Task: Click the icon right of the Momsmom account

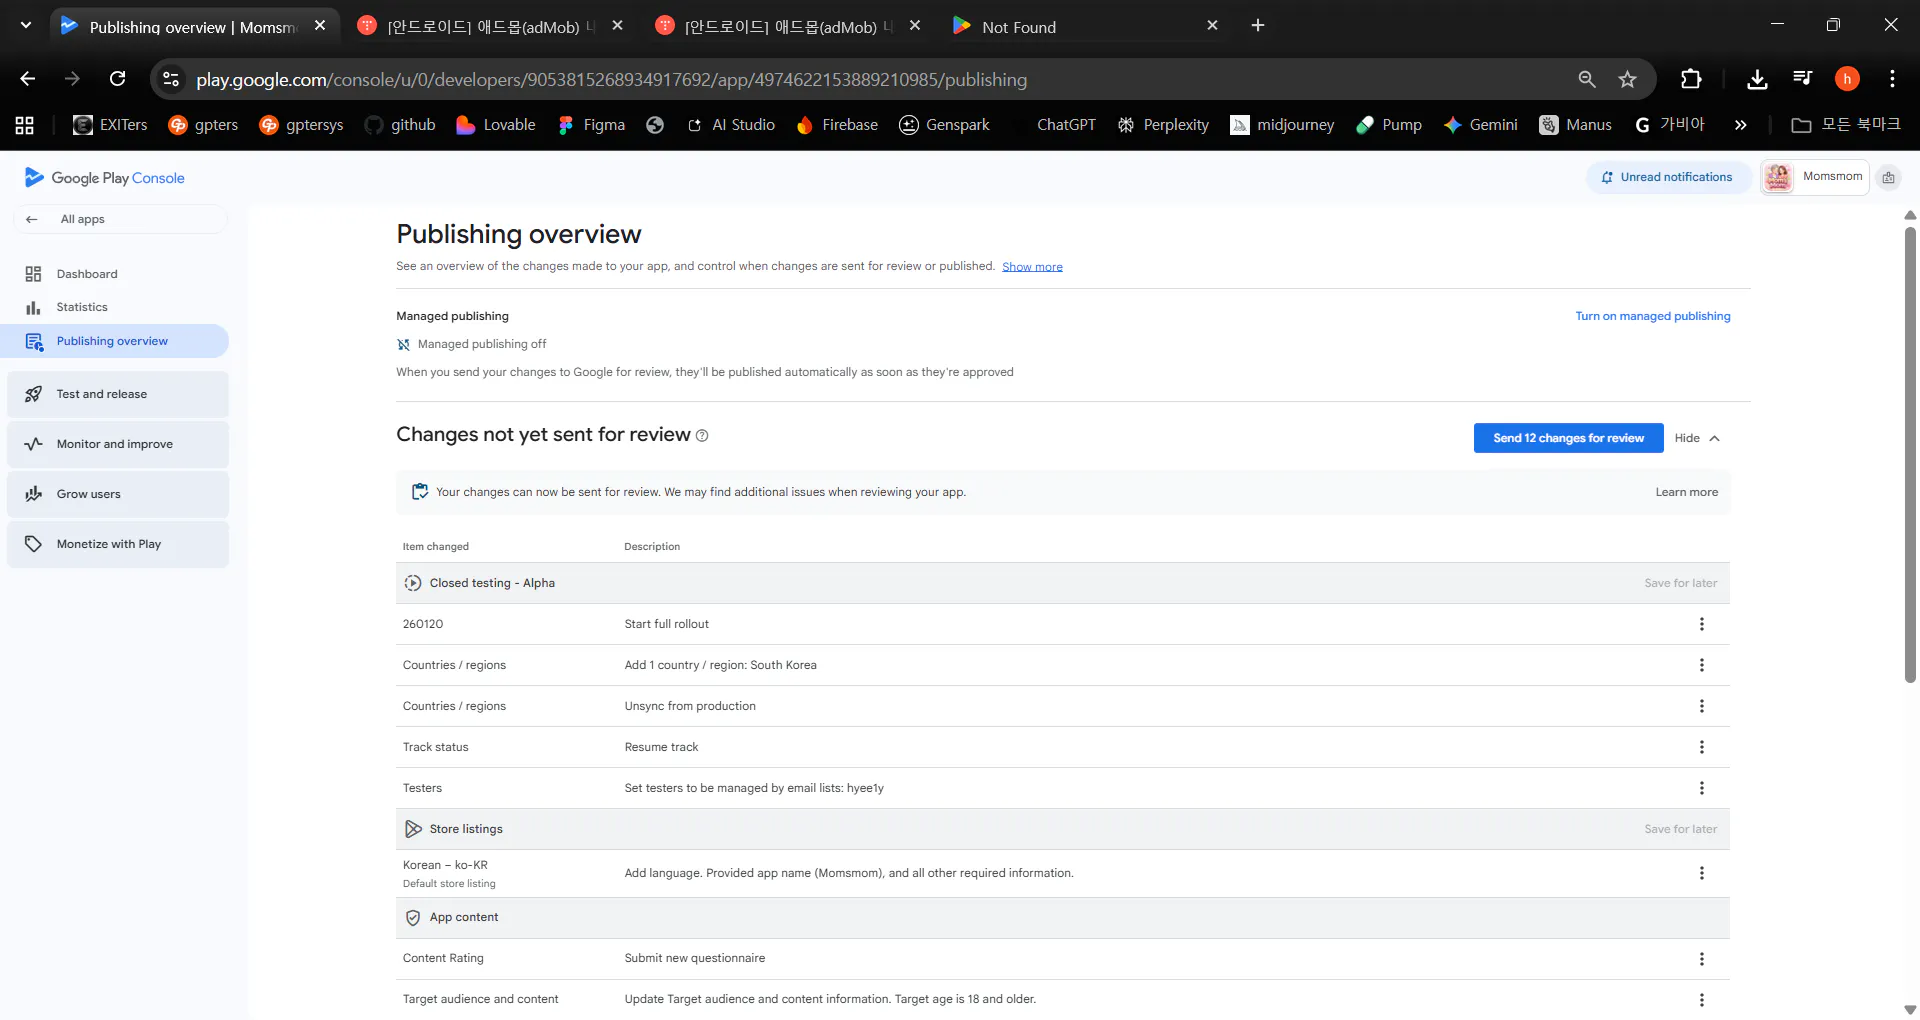Action: (x=1888, y=177)
